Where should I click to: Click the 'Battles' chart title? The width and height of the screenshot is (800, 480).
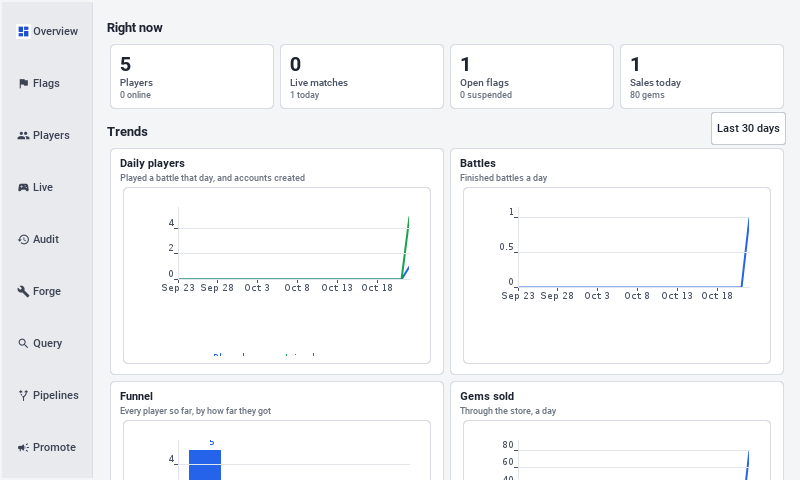tap(478, 163)
